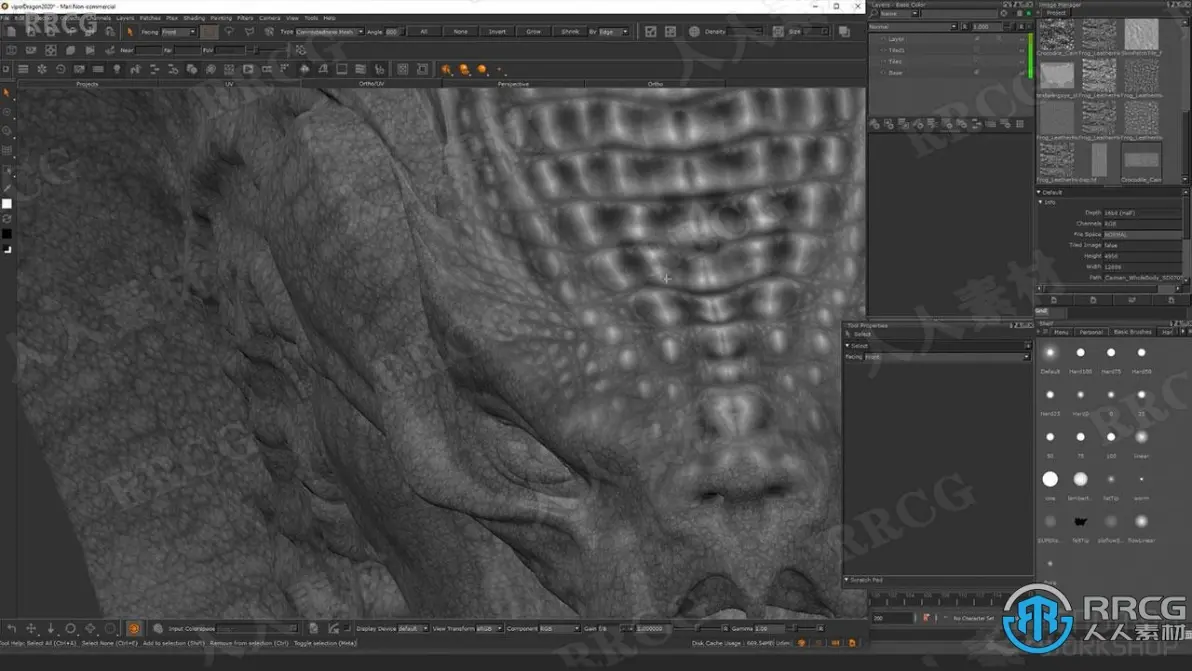Toggle visibility of the Tiled1 layer

click(x=883, y=50)
